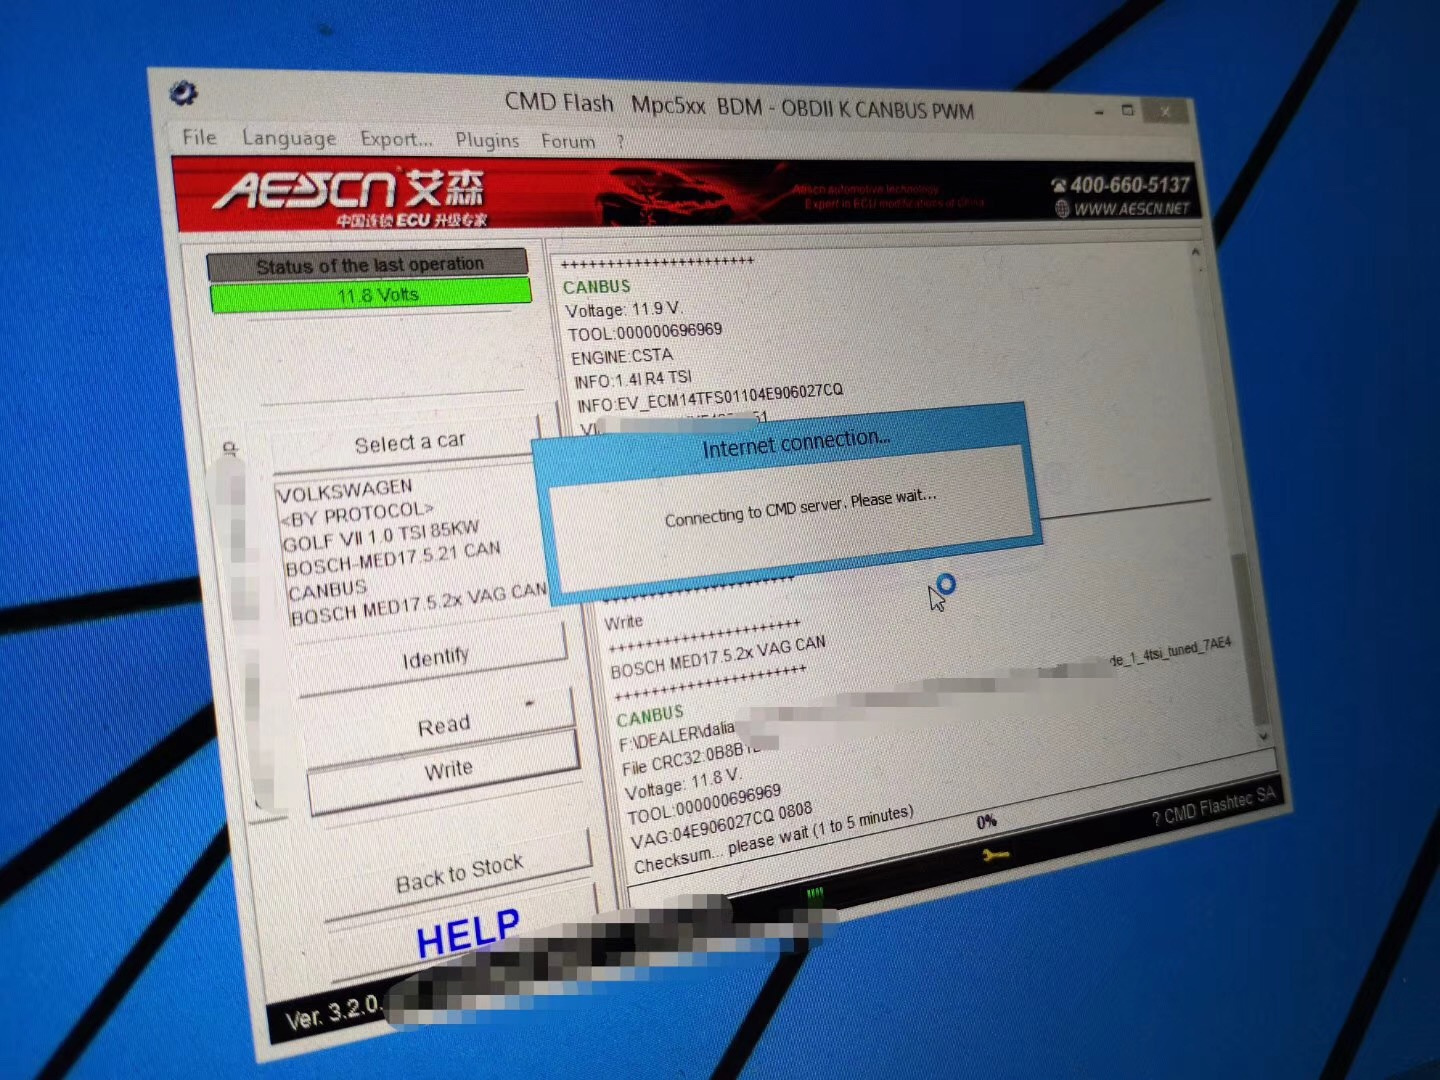Click the log panel scroll-down arrow

point(1262,736)
